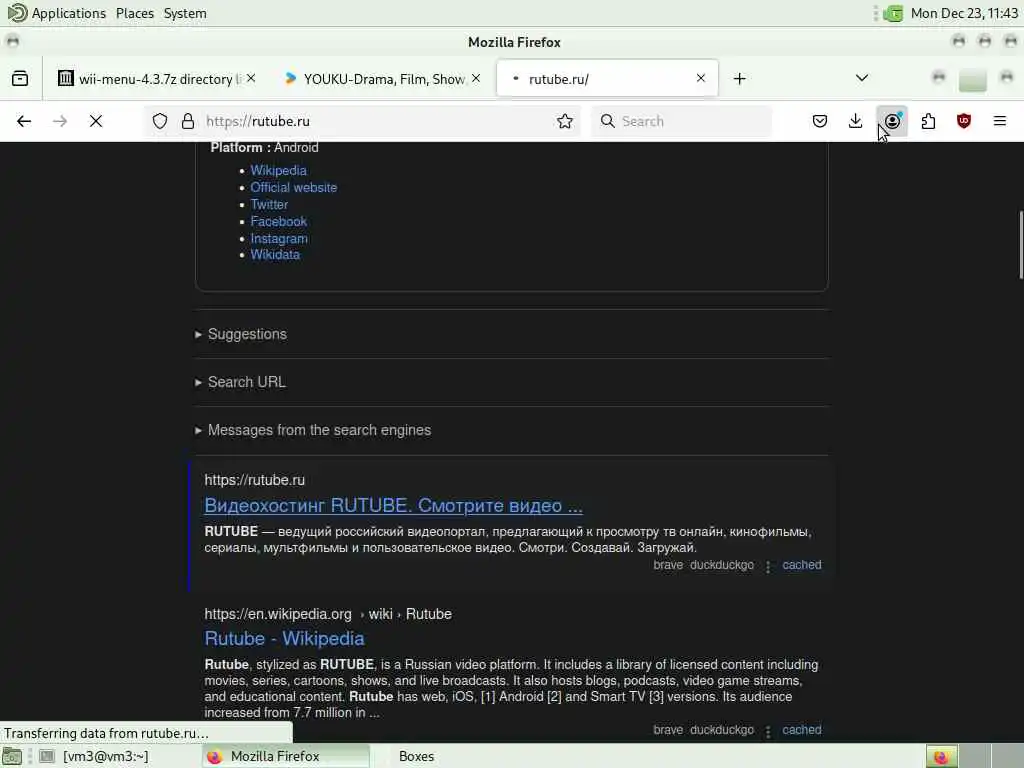Select Mozilla Firefox in the taskbar

tap(286, 756)
